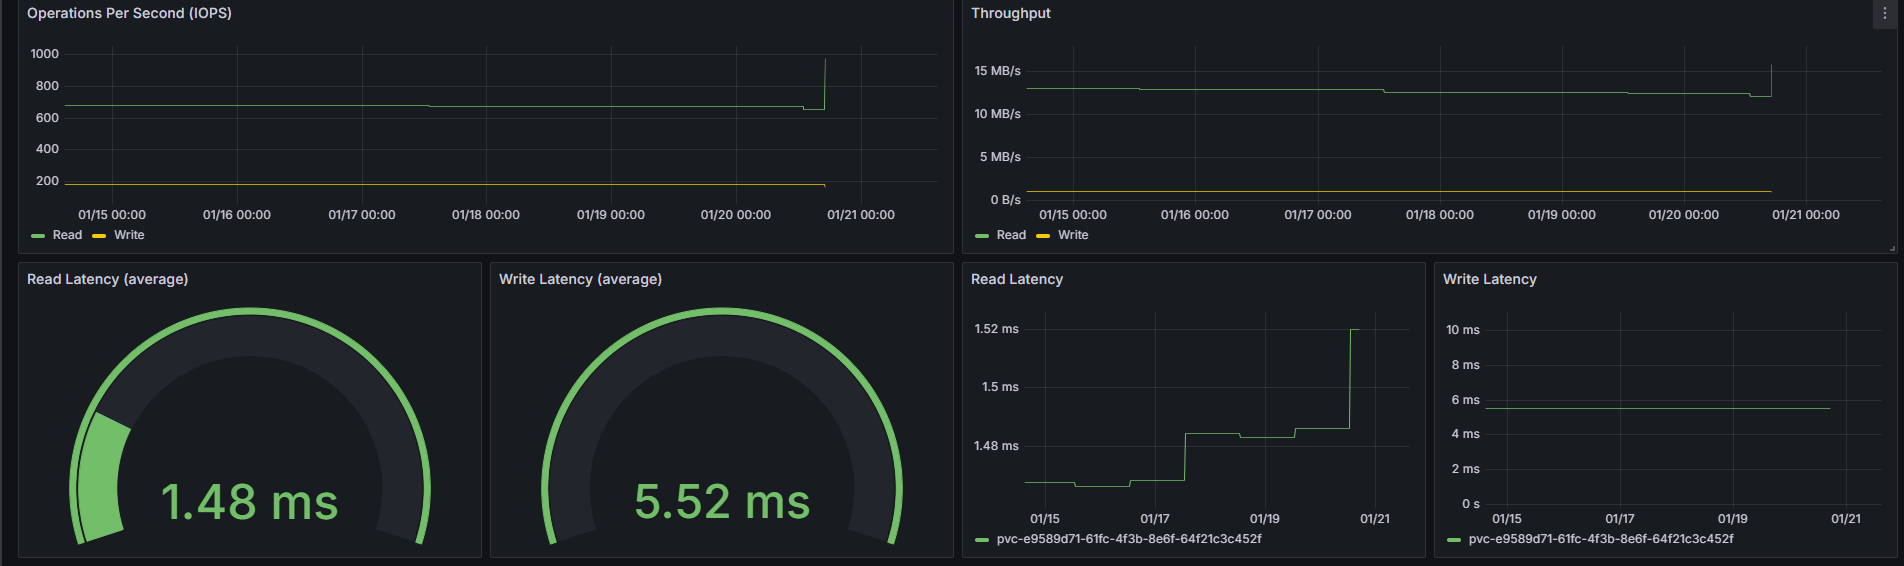This screenshot has width=1904, height=566.
Task: Click the yellow Write line in IOPS graph
Action: [444, 184]
